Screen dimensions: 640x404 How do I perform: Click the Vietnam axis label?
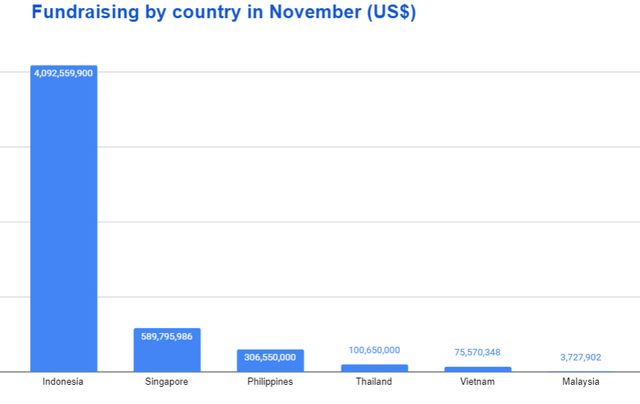click(478, 382)
